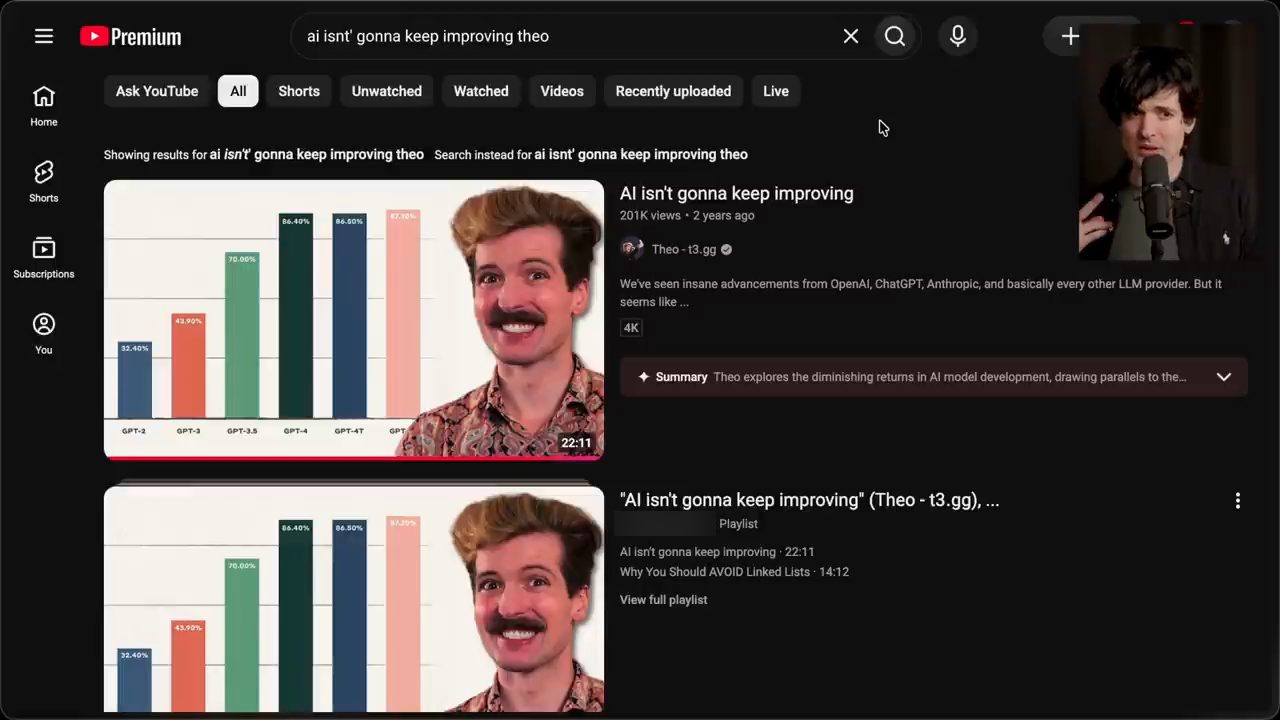Open the You sidebar section
The height and width of the screenshot is (720, 1280).
click(x=43, y=334)
